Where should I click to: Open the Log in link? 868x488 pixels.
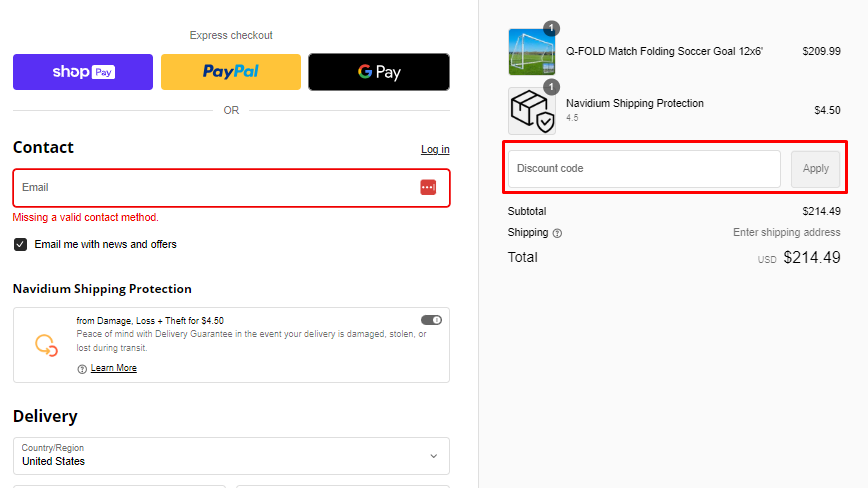[435, 149]
